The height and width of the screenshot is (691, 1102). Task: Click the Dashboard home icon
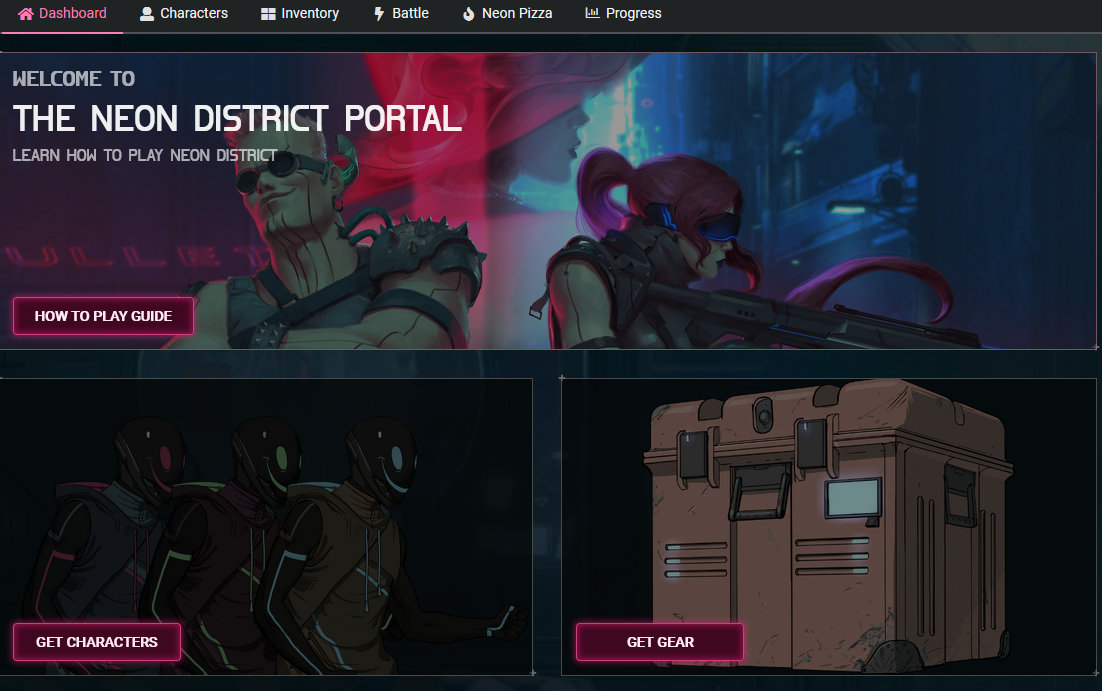pyautogui.click(x=26, y=13)
